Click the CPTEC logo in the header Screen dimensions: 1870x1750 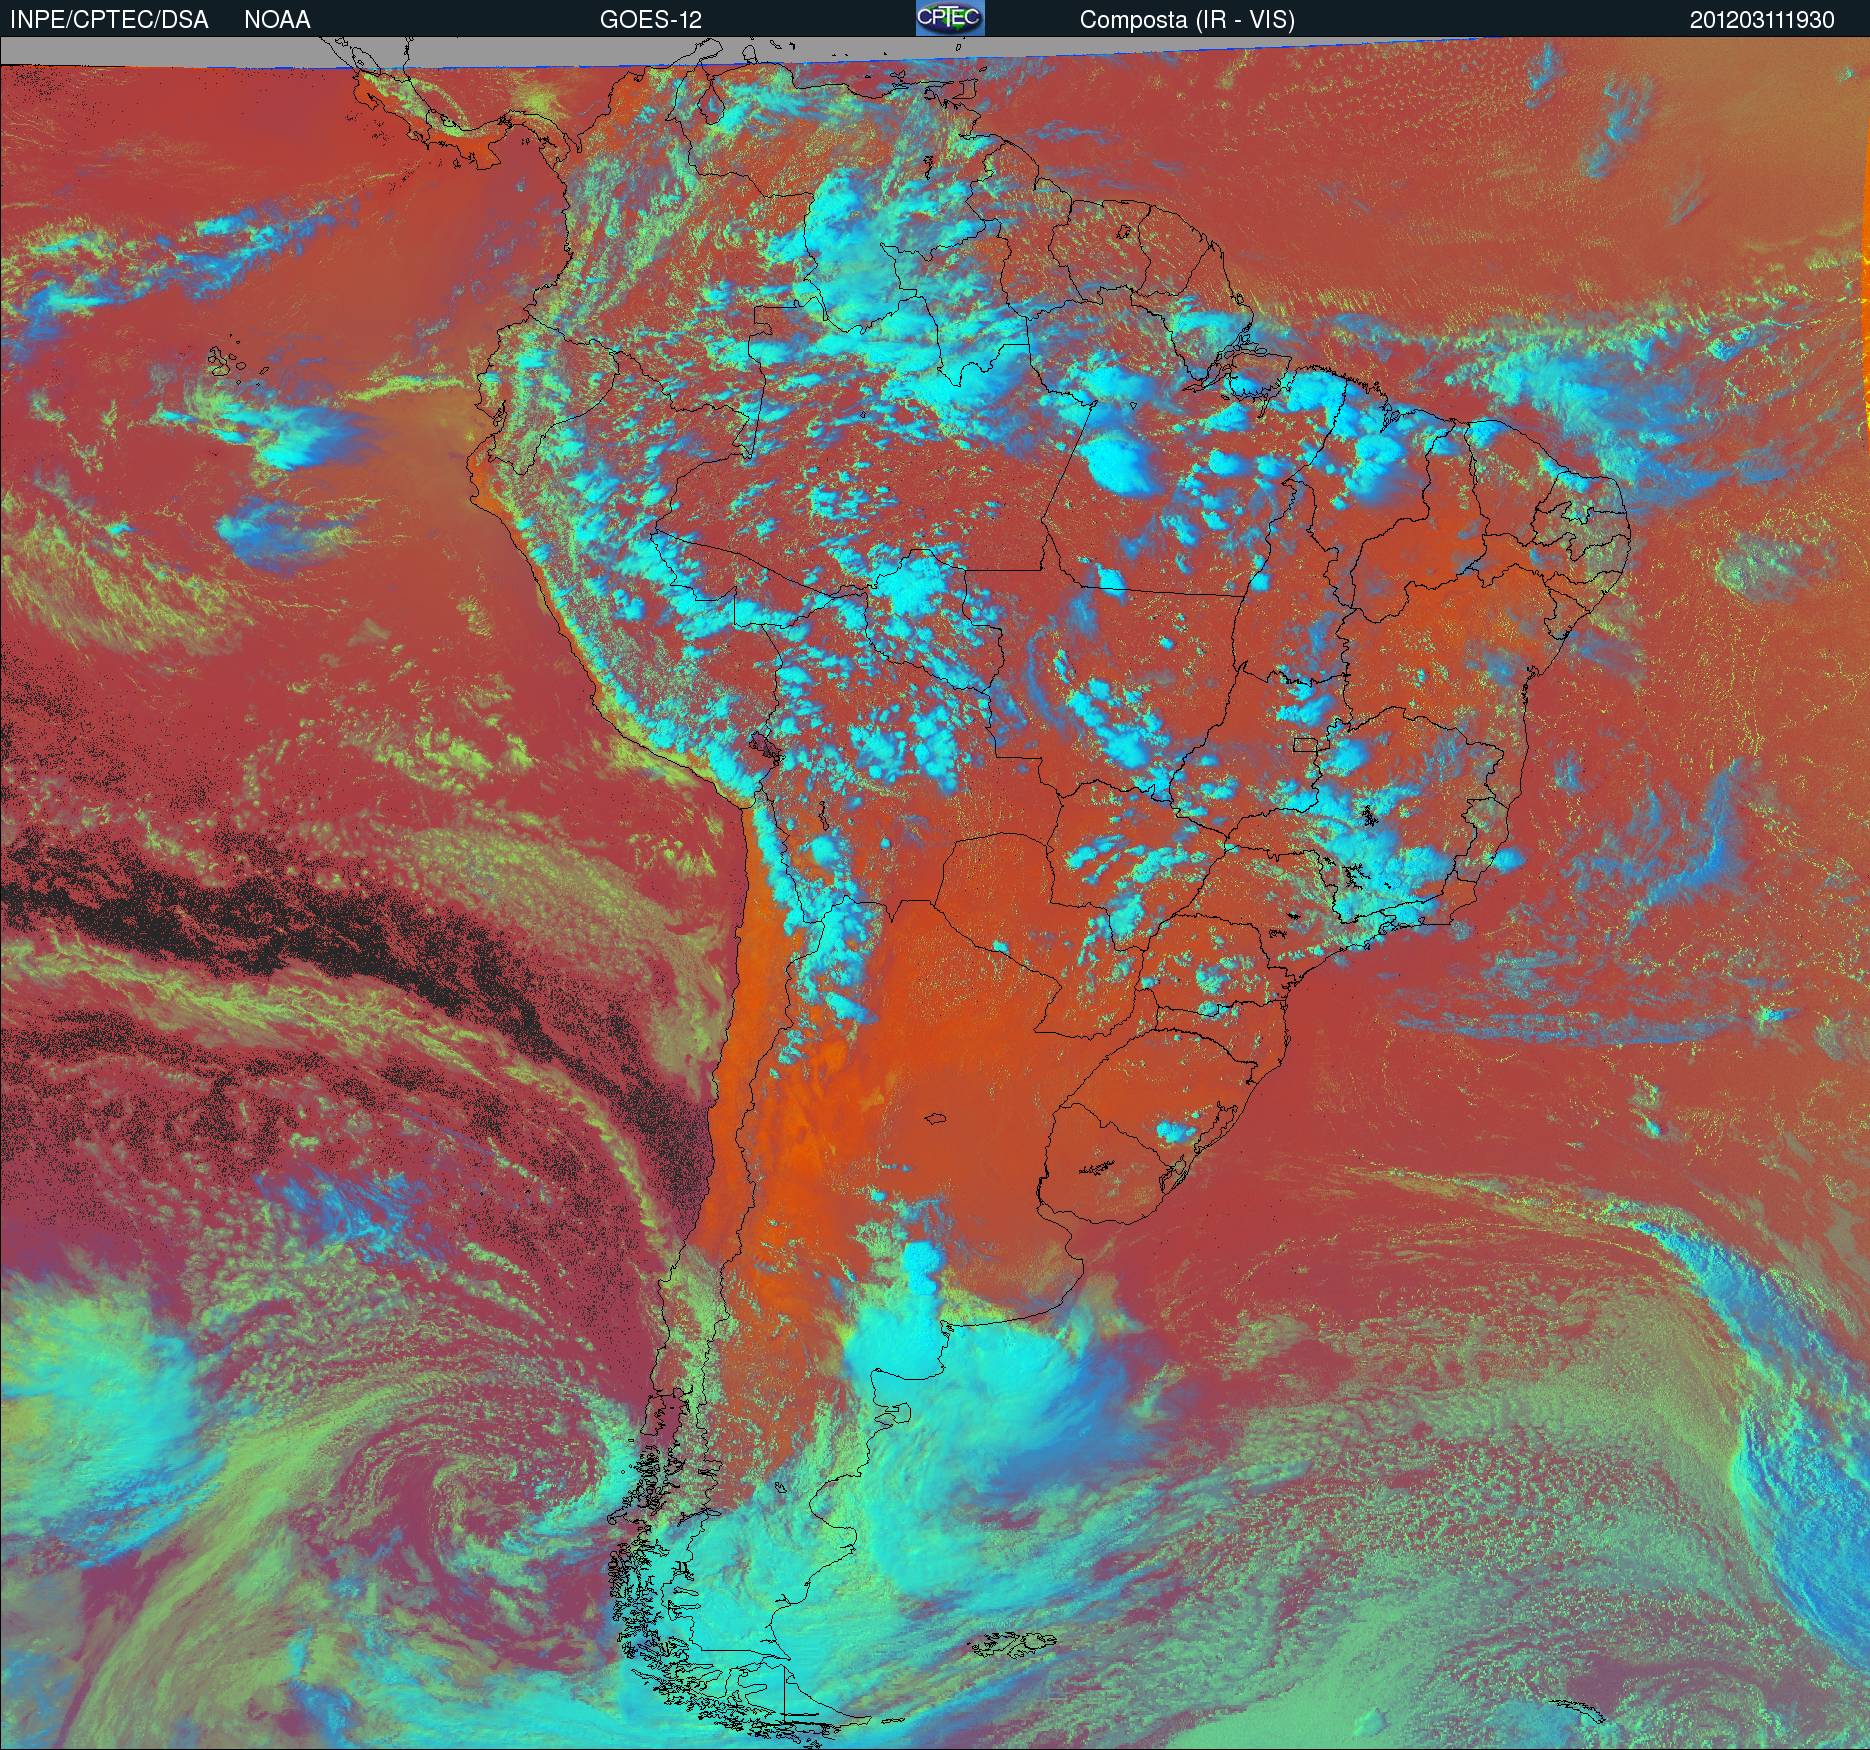click(x=950, y=18)
